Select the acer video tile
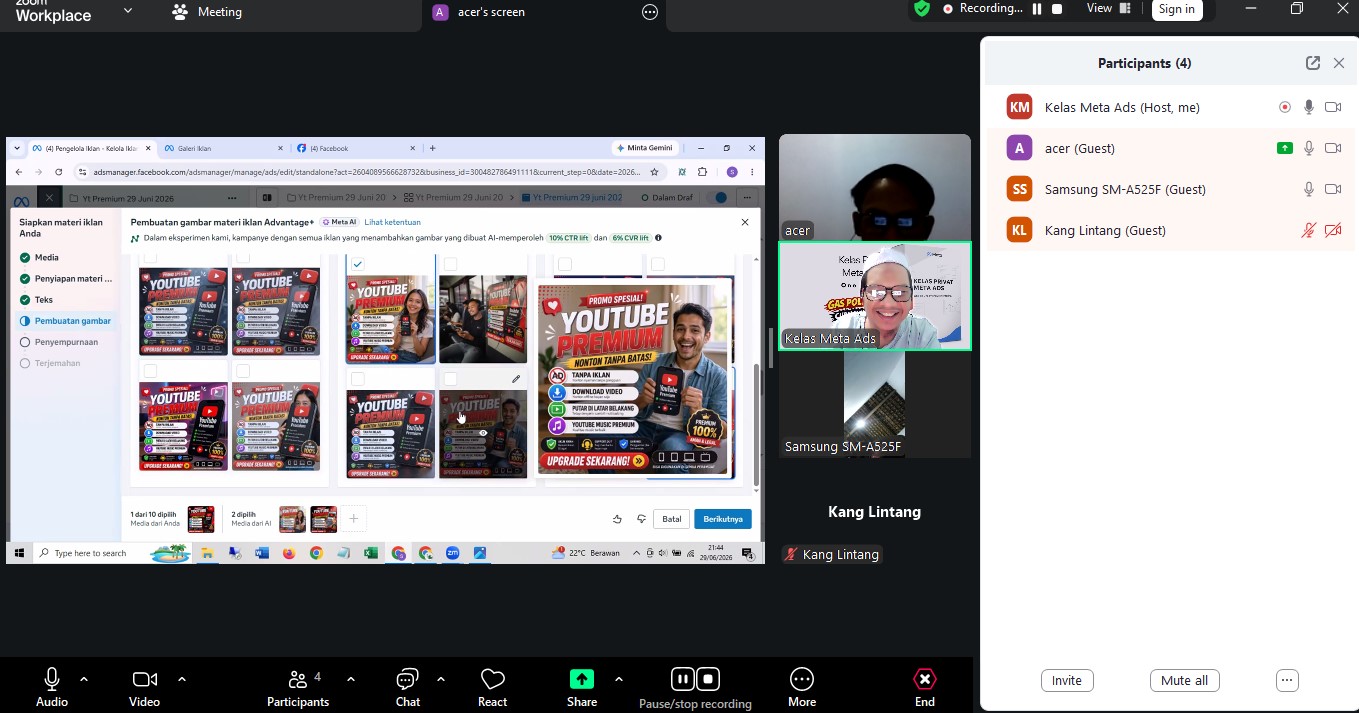 [875, 187]
